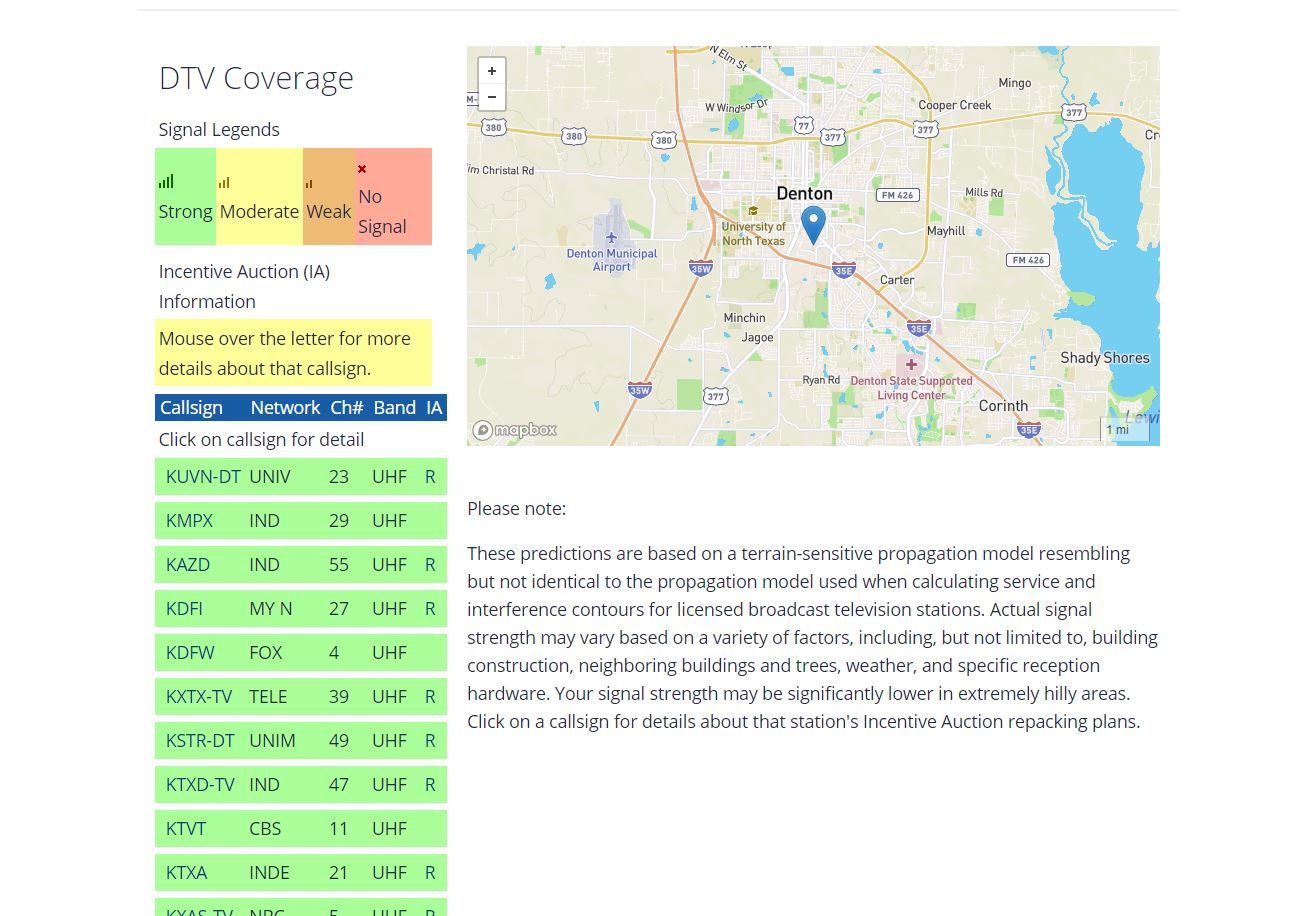1291x916 pixels.
Task: Click the Denton State Supported Living Center marker
Action: point(911,365)
